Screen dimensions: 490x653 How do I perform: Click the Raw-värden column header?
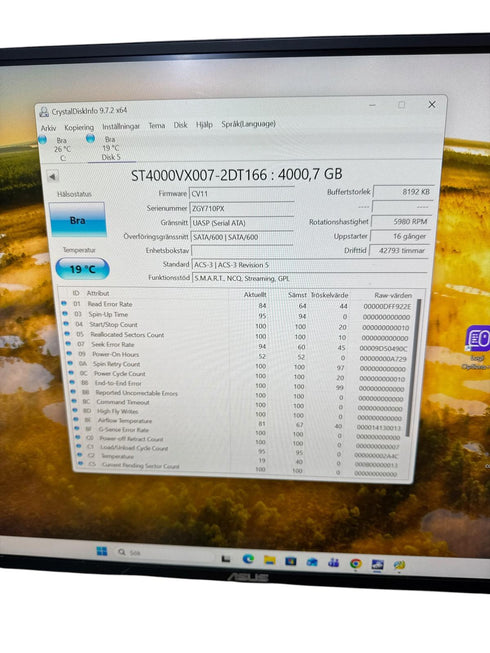click(x=393, y=295)
